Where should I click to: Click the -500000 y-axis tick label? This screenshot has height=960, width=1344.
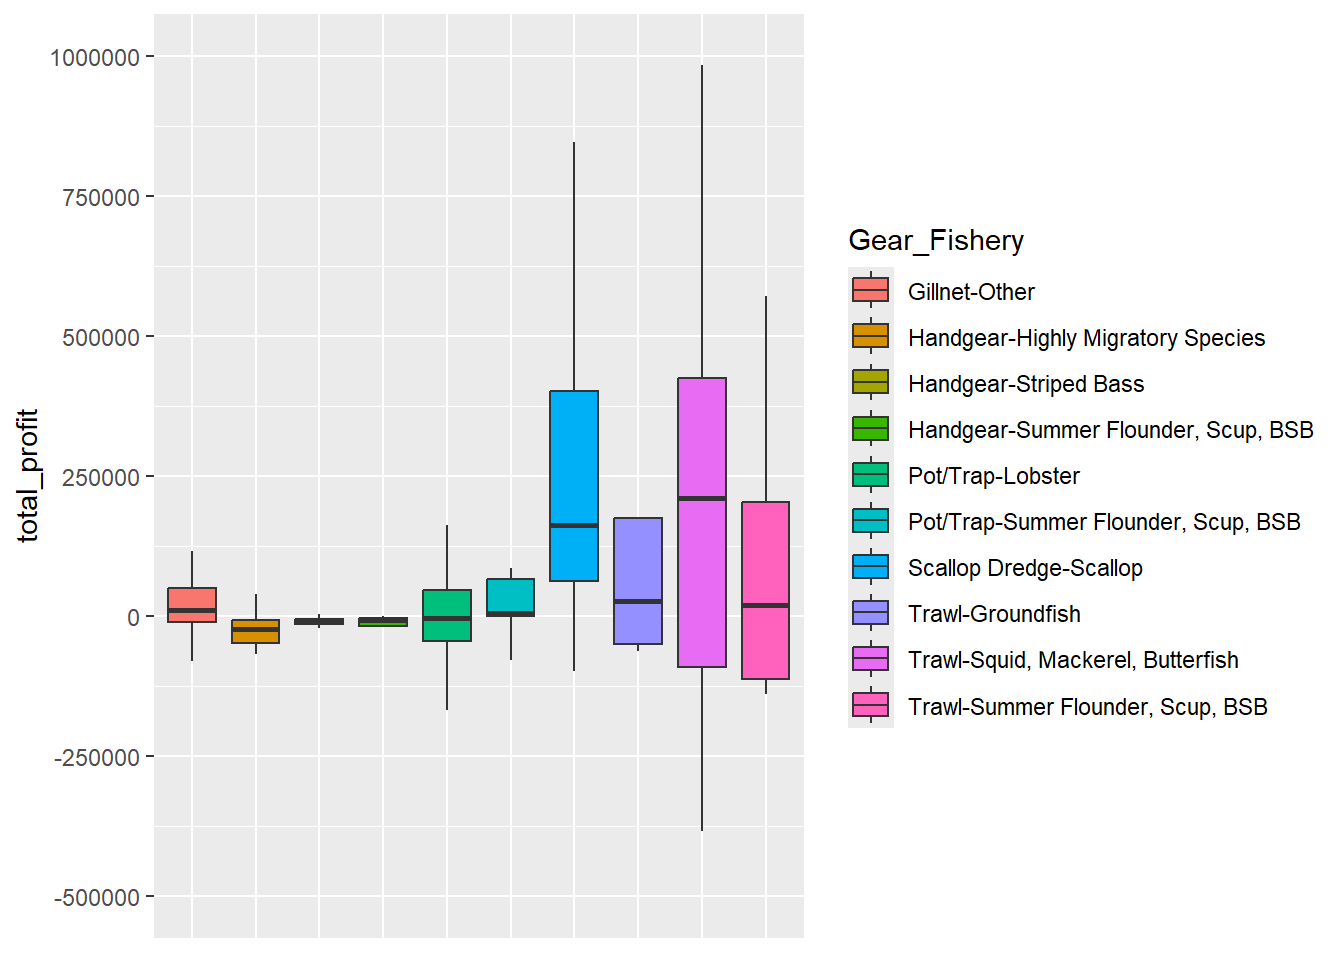pyautogui.click(x=97, y=898)
